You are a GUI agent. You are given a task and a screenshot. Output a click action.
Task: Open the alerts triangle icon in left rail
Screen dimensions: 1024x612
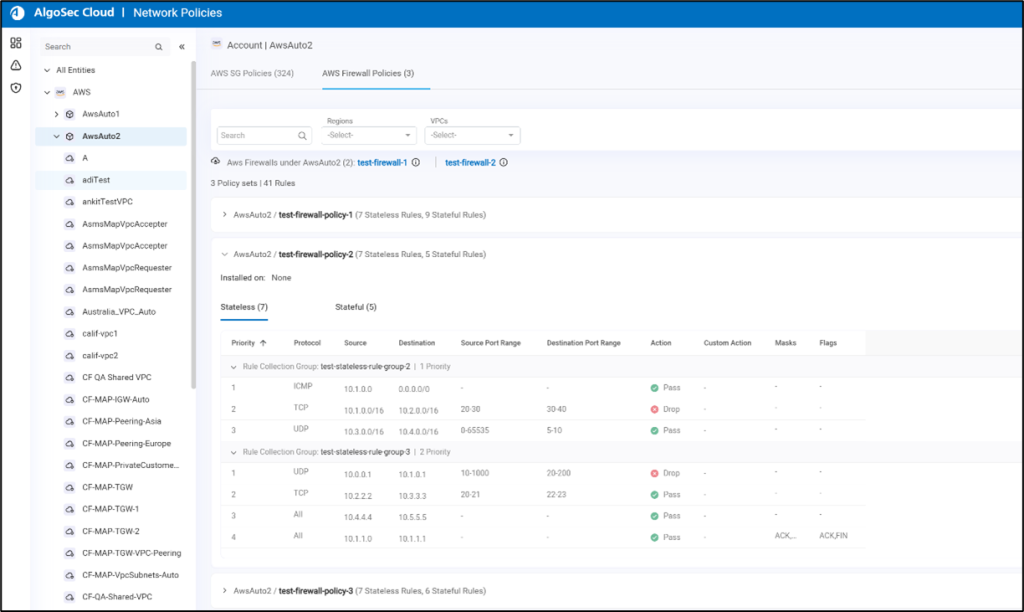click(16, 65)
